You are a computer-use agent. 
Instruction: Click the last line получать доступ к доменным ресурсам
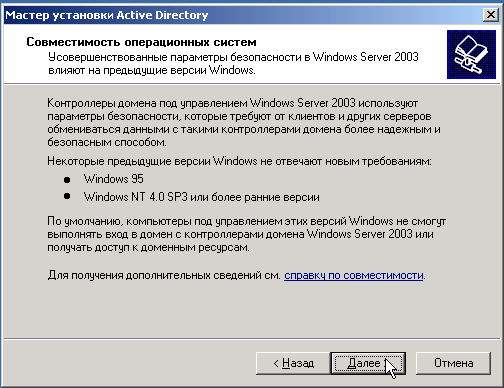(x=148, y=247)
